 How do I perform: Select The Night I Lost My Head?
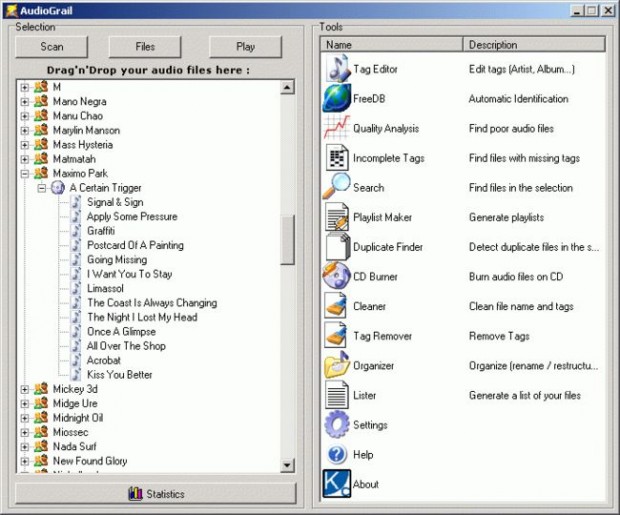click(x=142, y=317)
